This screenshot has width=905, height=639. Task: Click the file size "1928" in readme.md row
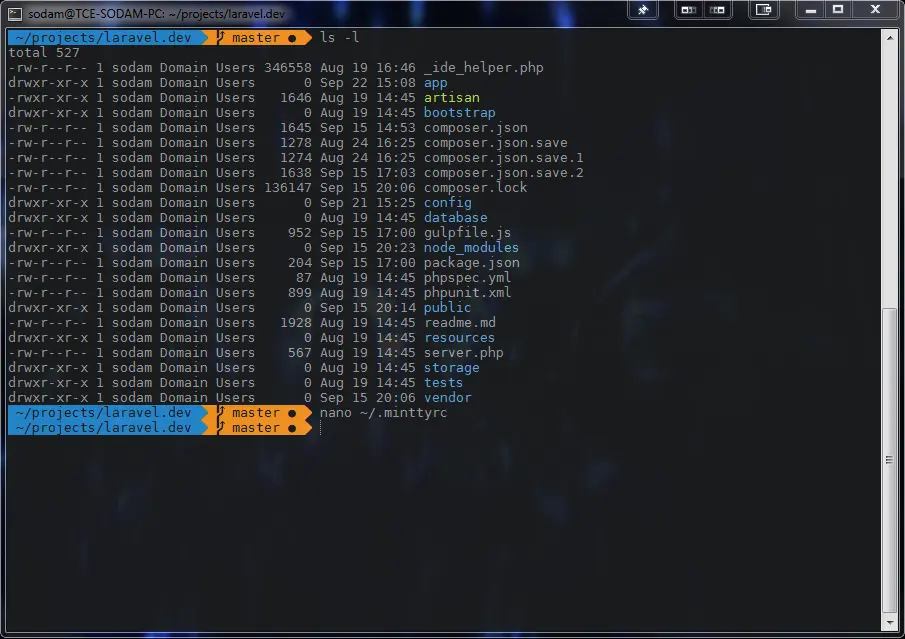[296, 323]
